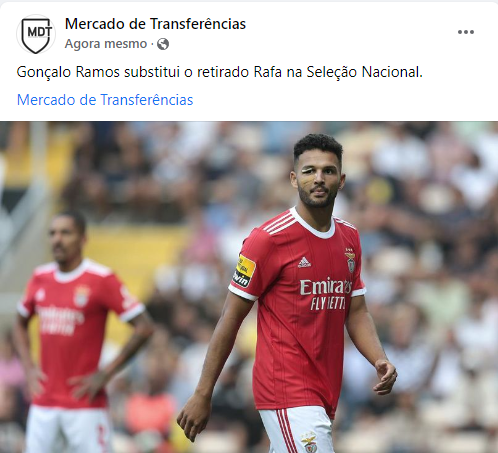Click the Adidas logo on the red shirt
498x453 pixels.
[x=304, y=262]
